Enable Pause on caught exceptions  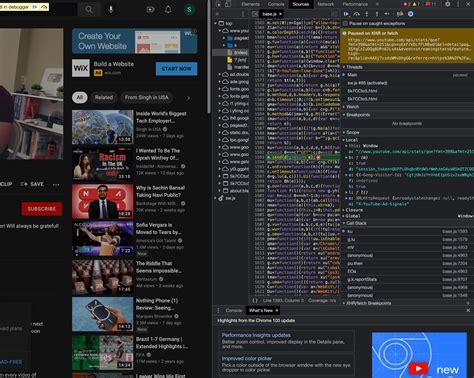(345, 24)
